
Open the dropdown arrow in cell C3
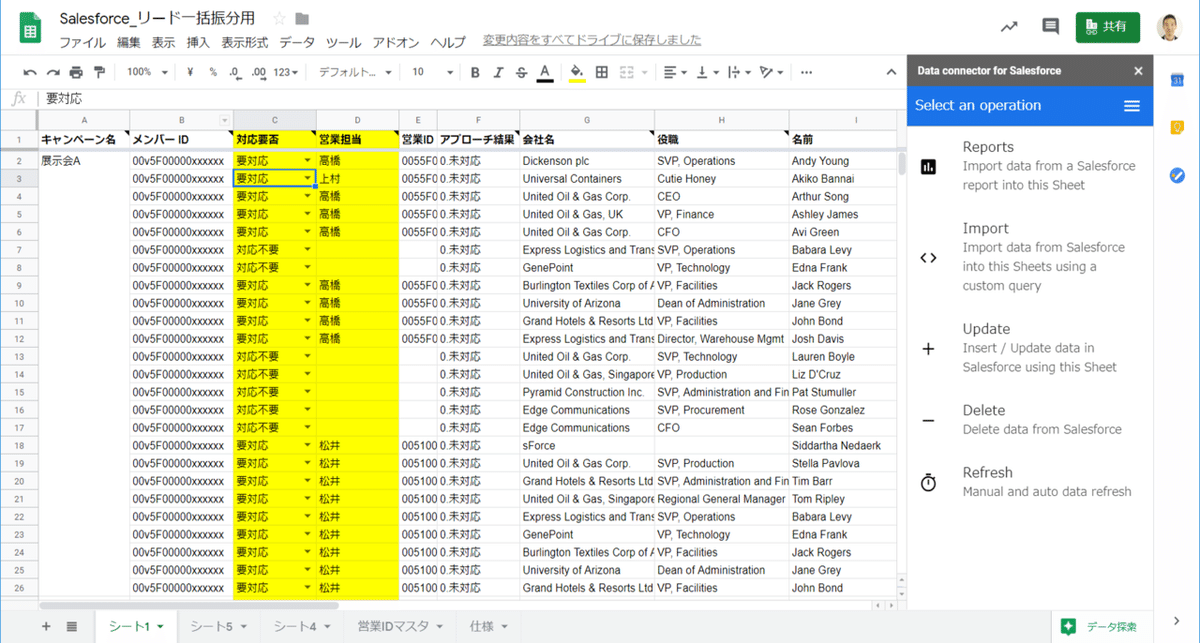pyautogui.click(x=307, y=178)
